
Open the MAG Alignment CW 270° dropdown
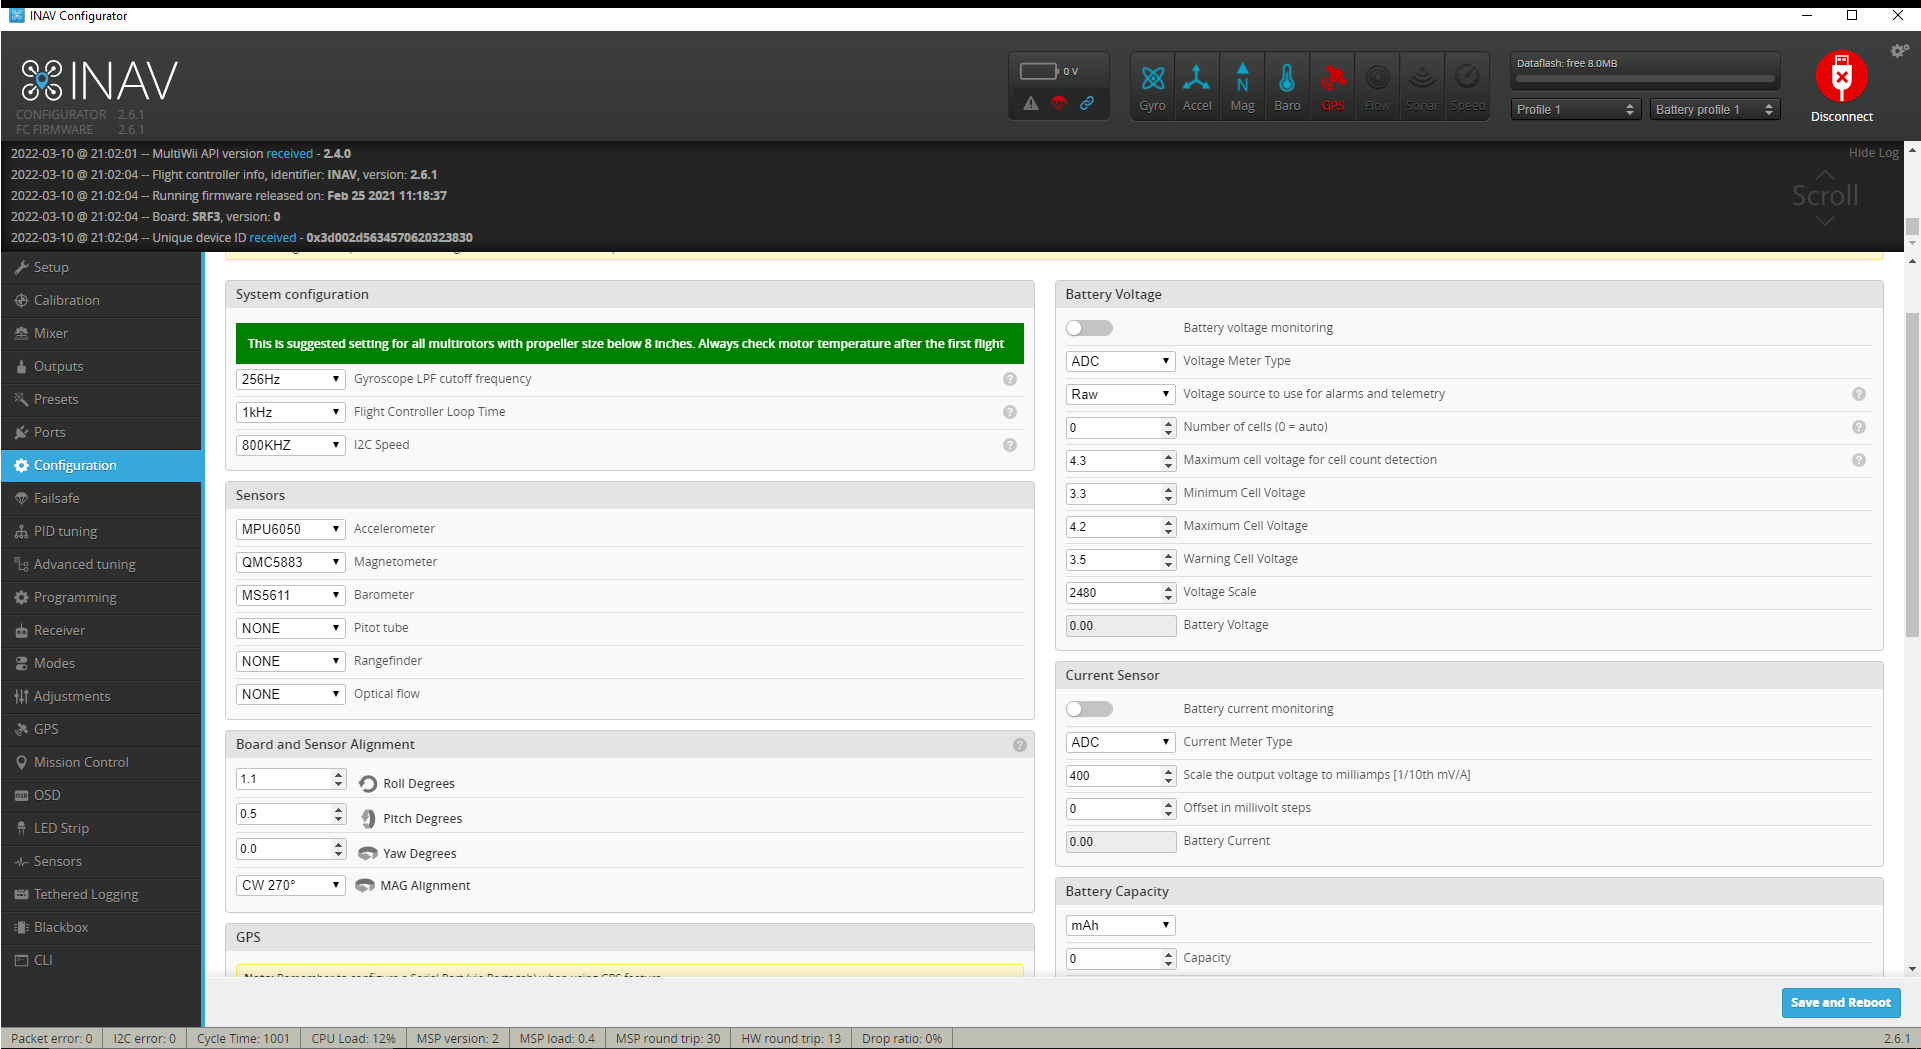pyautogui.click(x=291, y=885)
